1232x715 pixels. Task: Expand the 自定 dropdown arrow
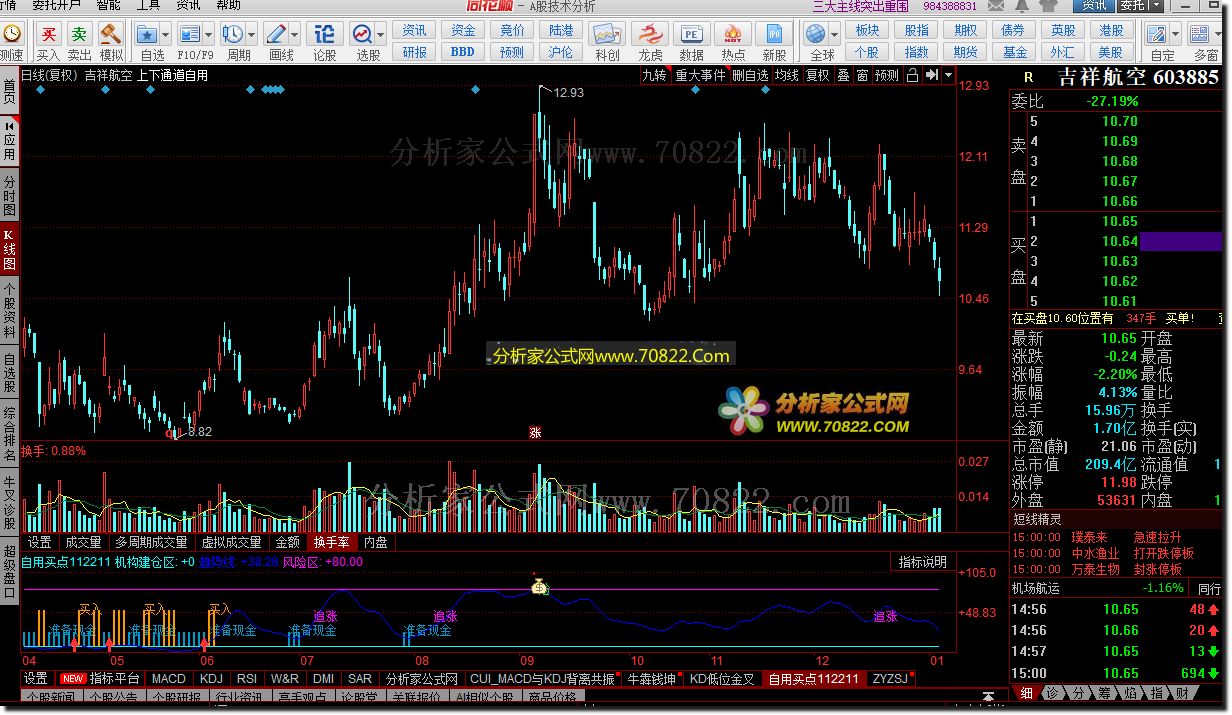(1175, 35)
